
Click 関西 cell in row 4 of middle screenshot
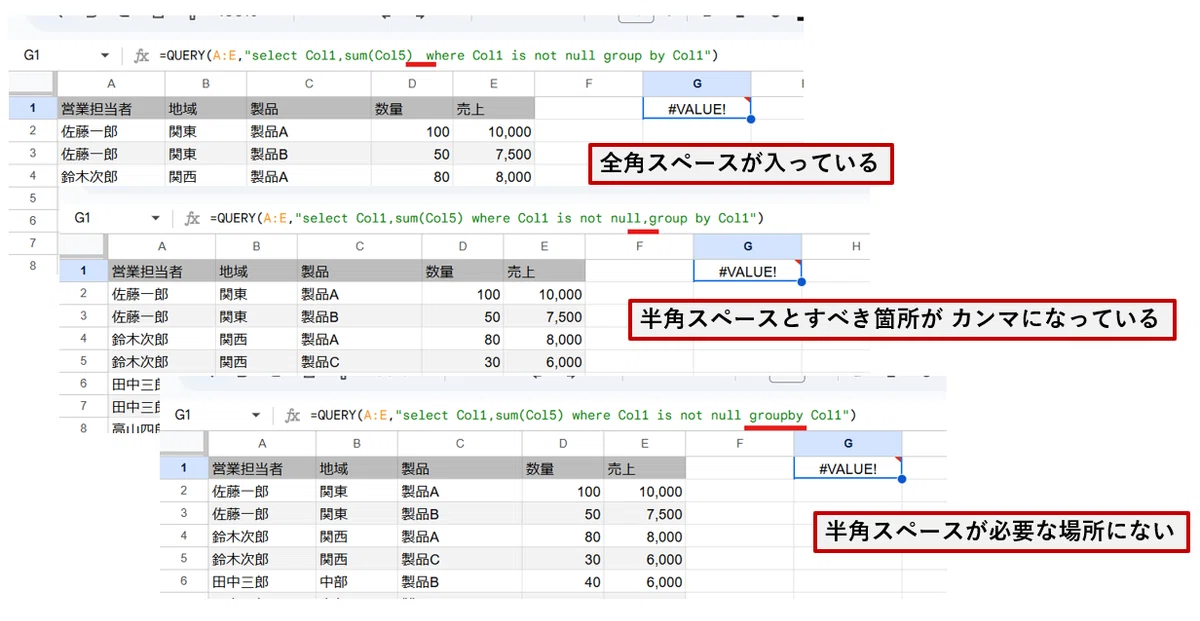[255, 340]
